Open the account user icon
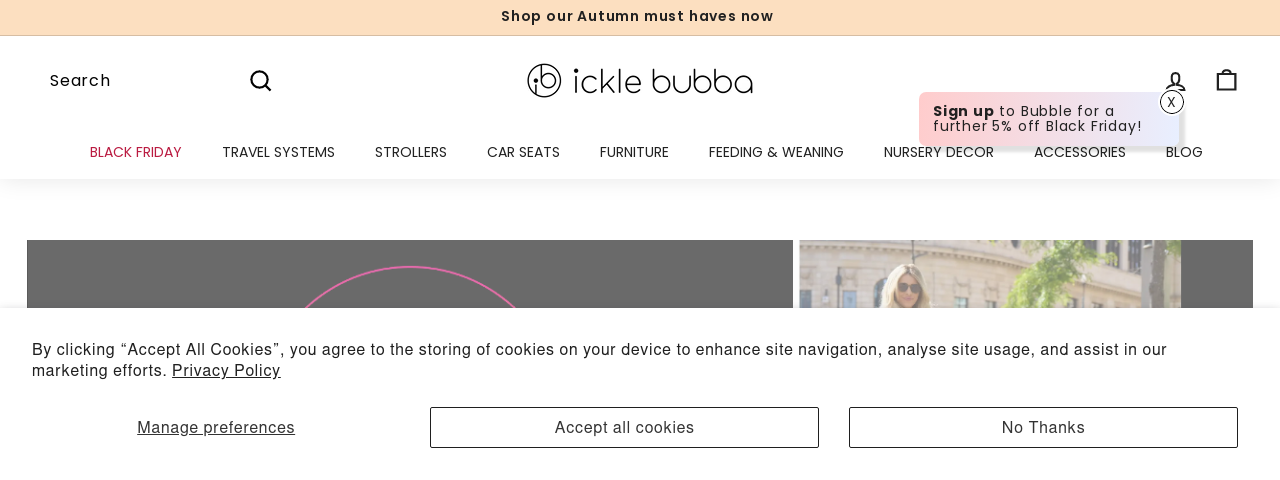1280x480 pixels. (1176, 81)
